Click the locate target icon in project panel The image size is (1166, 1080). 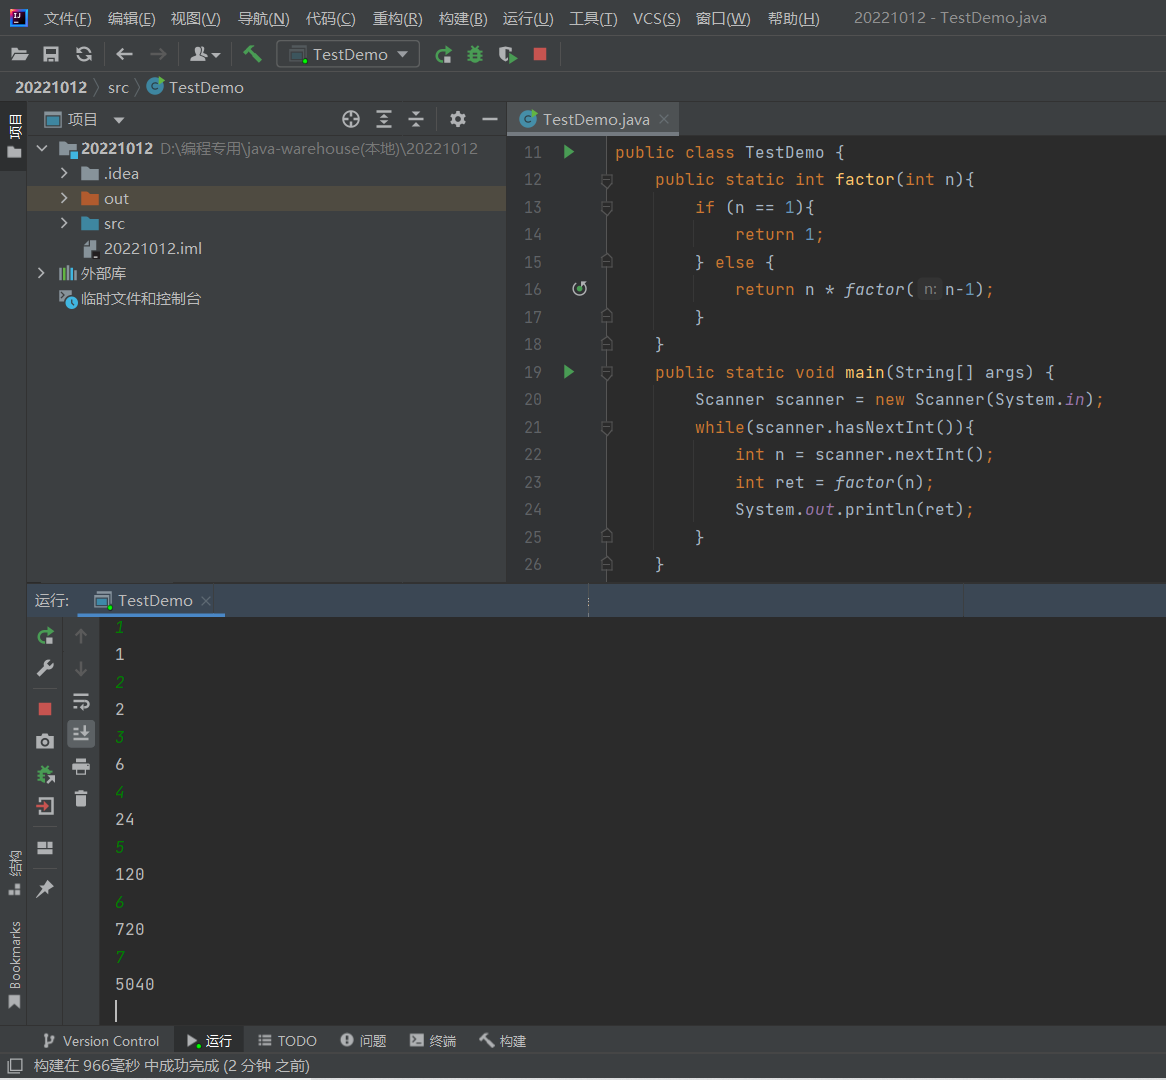[x=351, y=119]
